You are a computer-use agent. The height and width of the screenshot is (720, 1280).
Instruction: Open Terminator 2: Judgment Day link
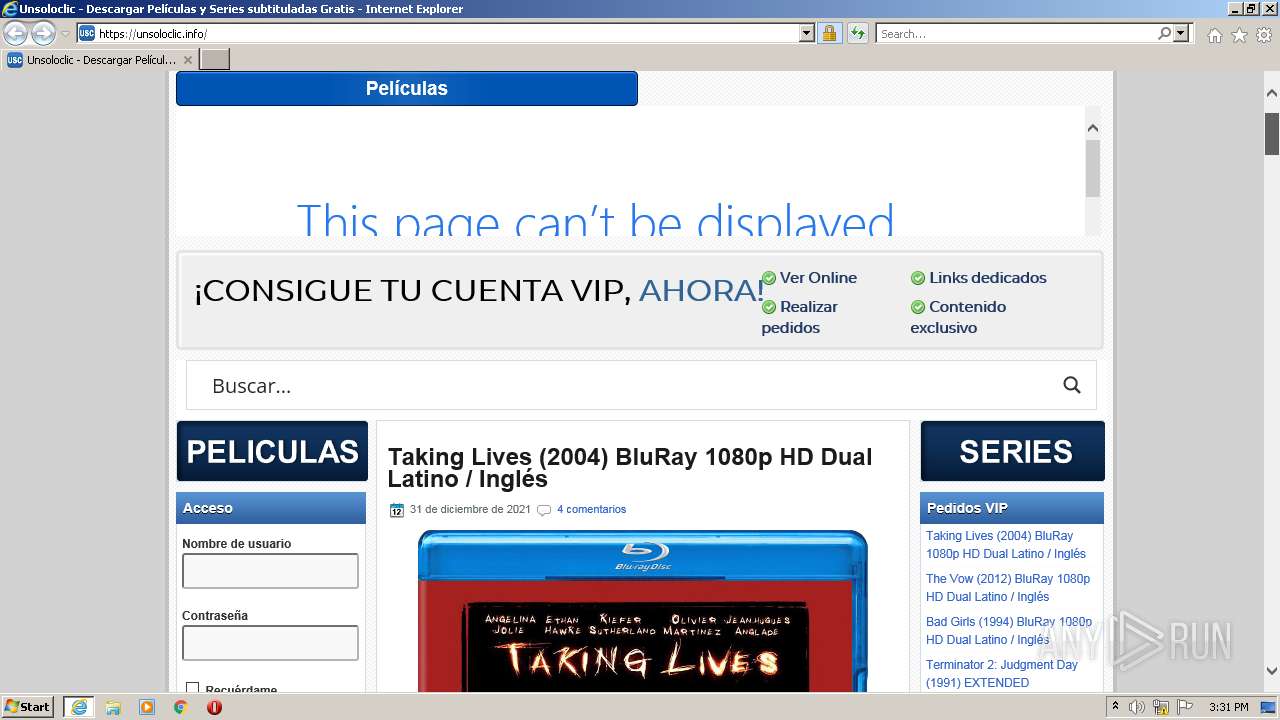[1002, 674]
